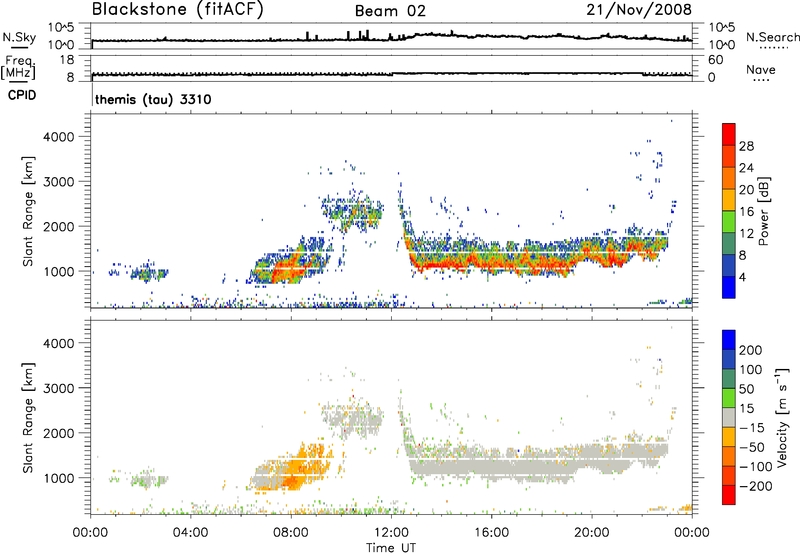Click the -50 label on Velocity colorbar
Viewport: 800px width, 554px height.
752,447
